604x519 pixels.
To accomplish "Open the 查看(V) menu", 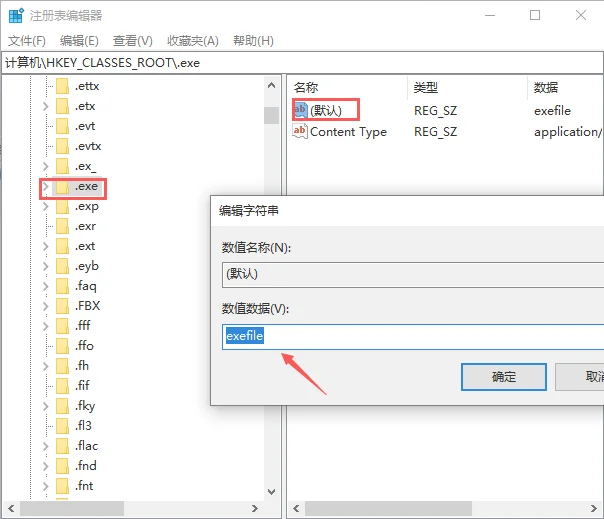I will (132, 40).
